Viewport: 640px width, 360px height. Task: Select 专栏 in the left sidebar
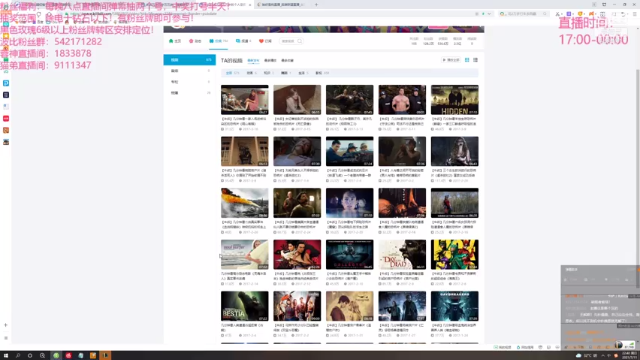tap(189, 82)
